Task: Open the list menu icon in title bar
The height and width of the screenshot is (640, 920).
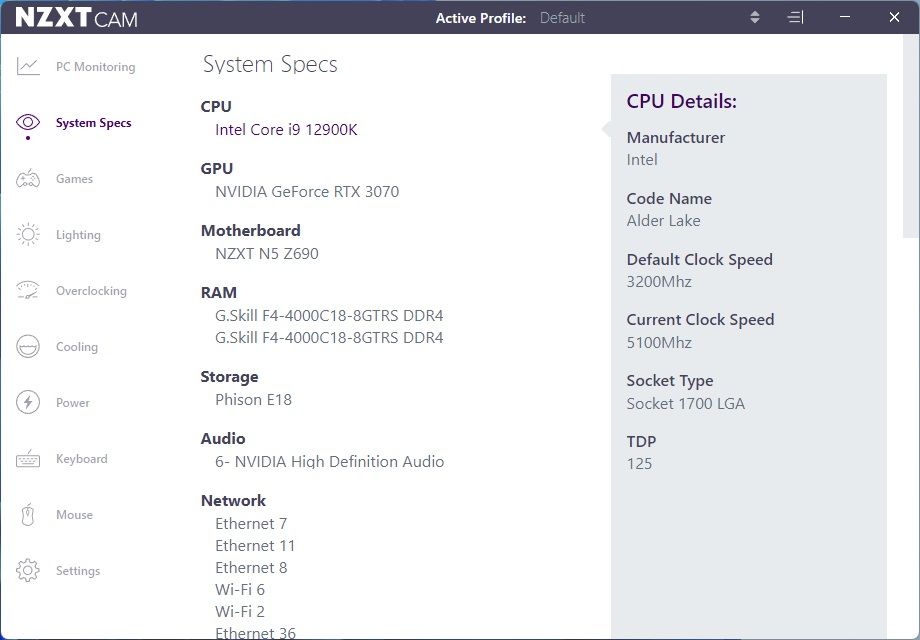Action: pos(795,18)
